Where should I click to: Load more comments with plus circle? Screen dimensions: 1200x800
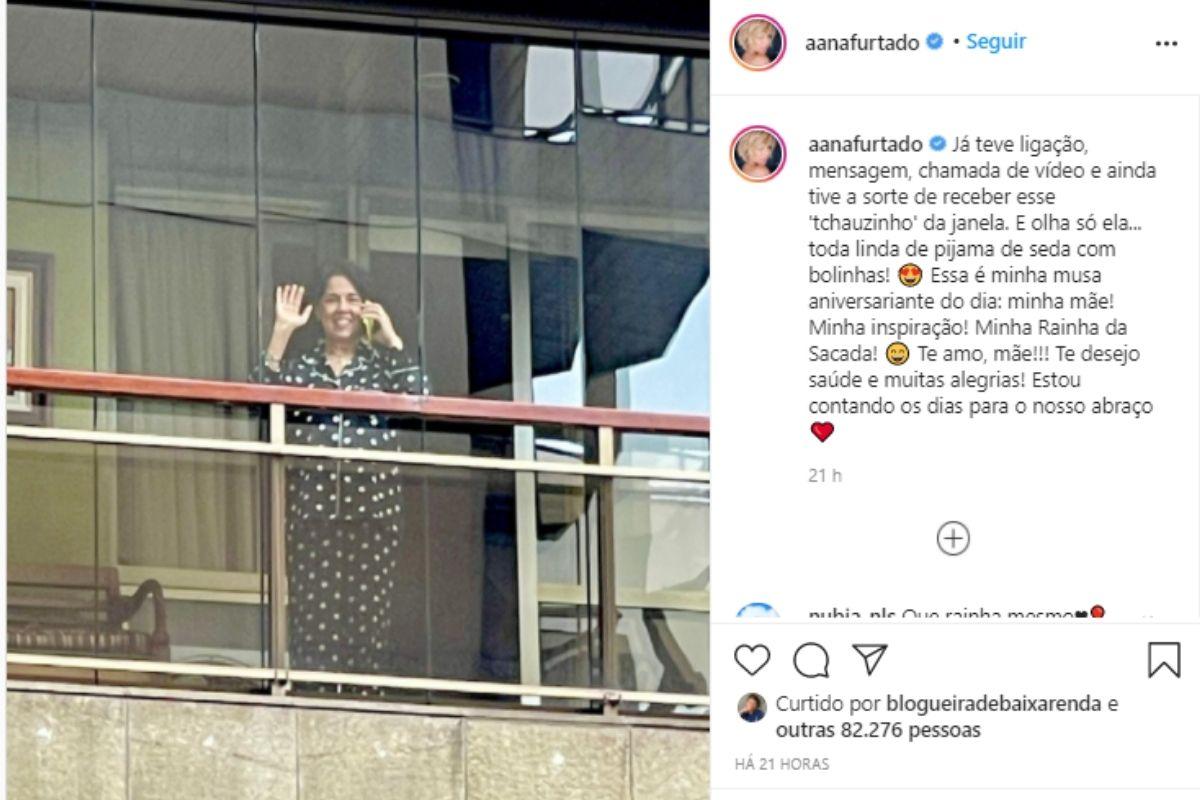(953, 539)
